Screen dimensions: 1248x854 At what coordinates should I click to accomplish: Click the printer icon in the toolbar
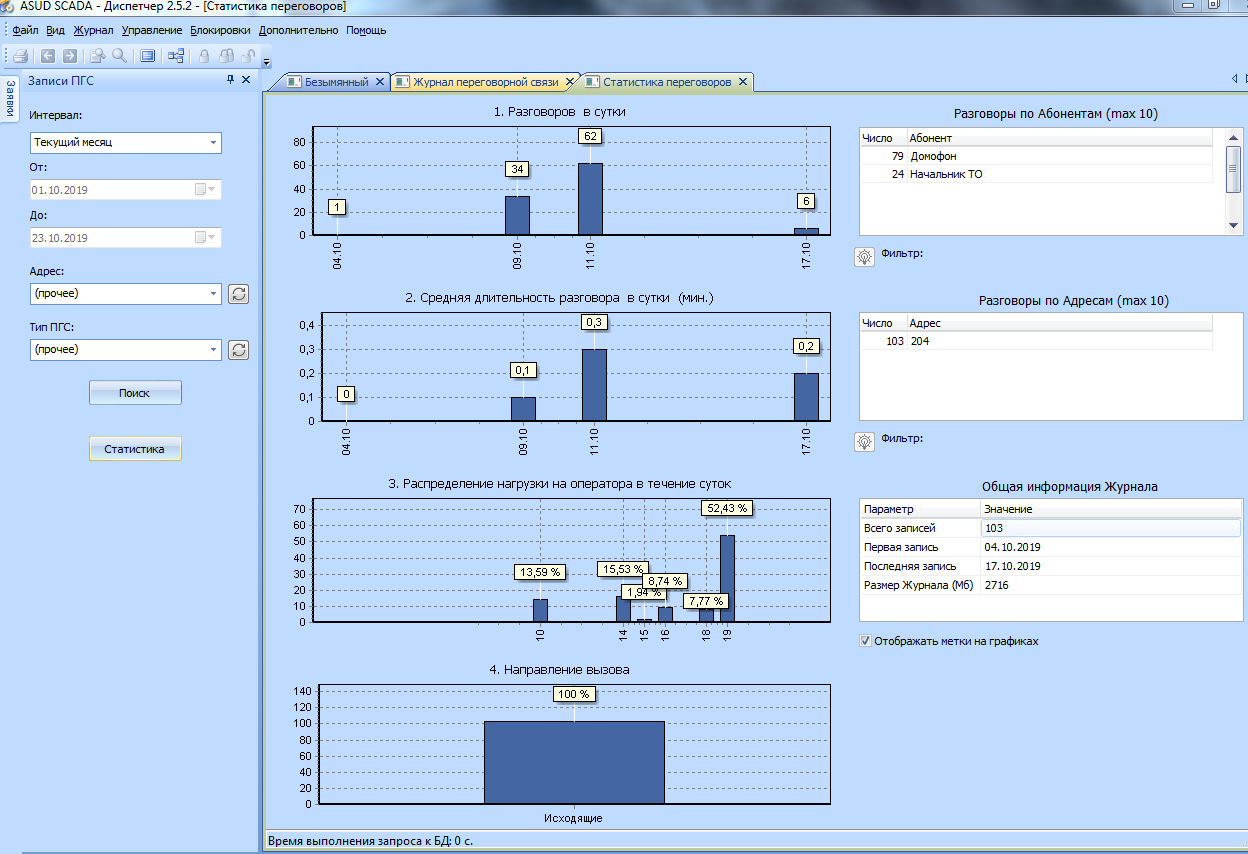20,56
